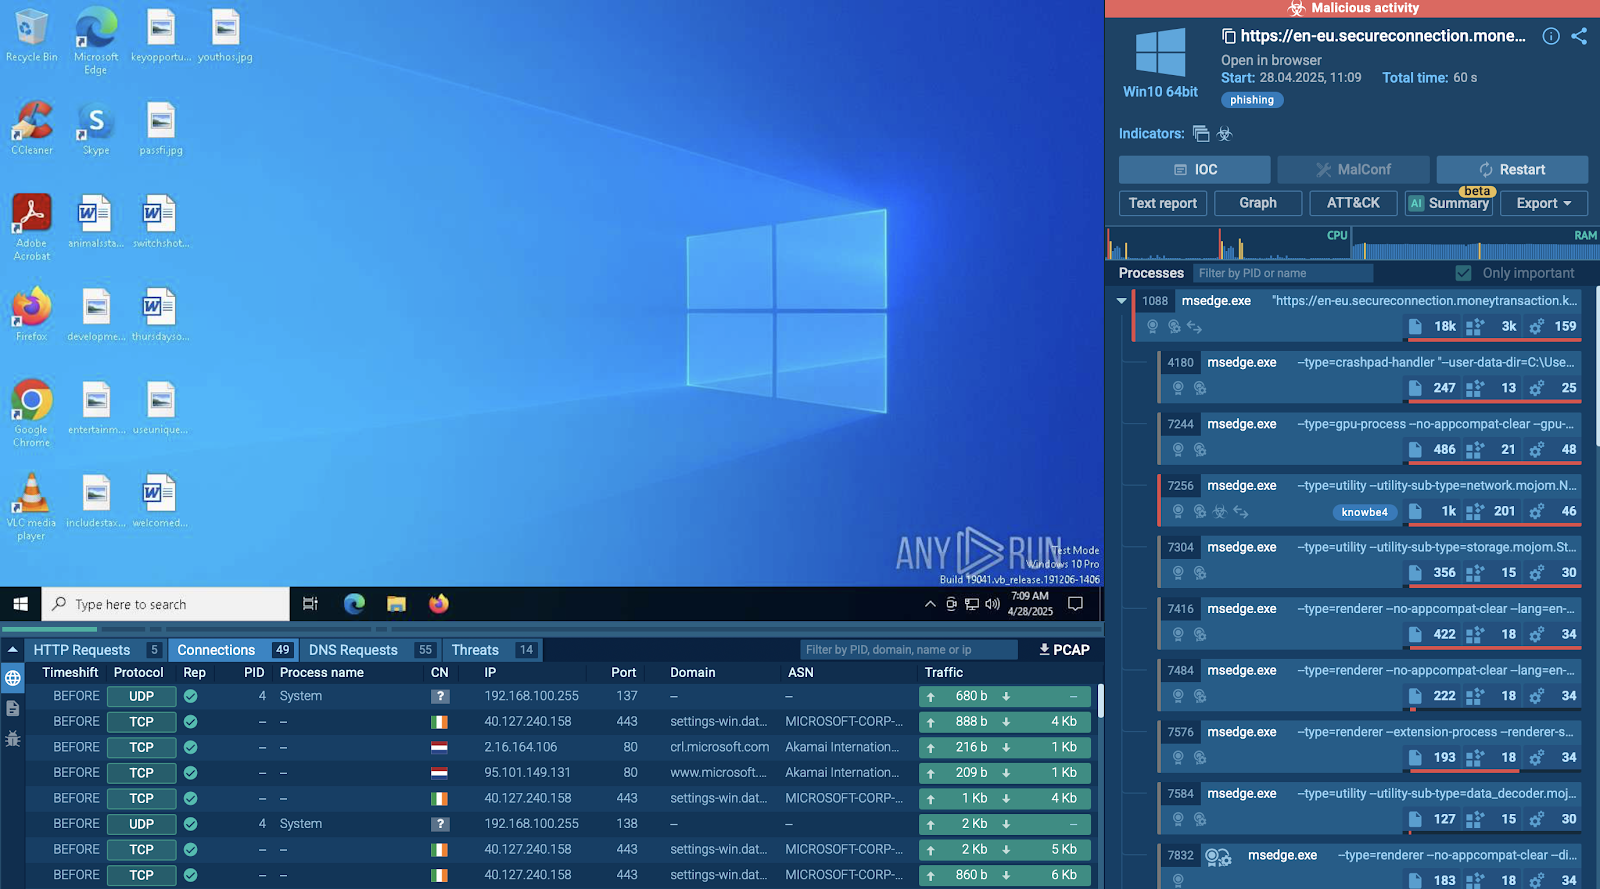The image size is (1600, 889).
Task: Copy the task URL with copy icon
Action: [1229, 36]
